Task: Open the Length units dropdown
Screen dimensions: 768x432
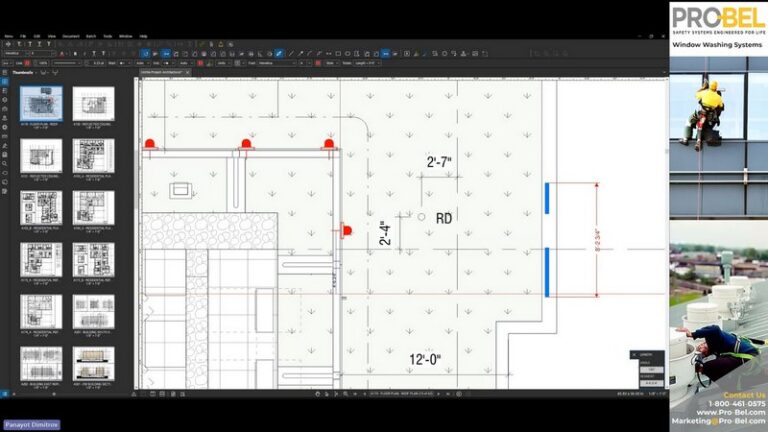Action: pos(367,63)
